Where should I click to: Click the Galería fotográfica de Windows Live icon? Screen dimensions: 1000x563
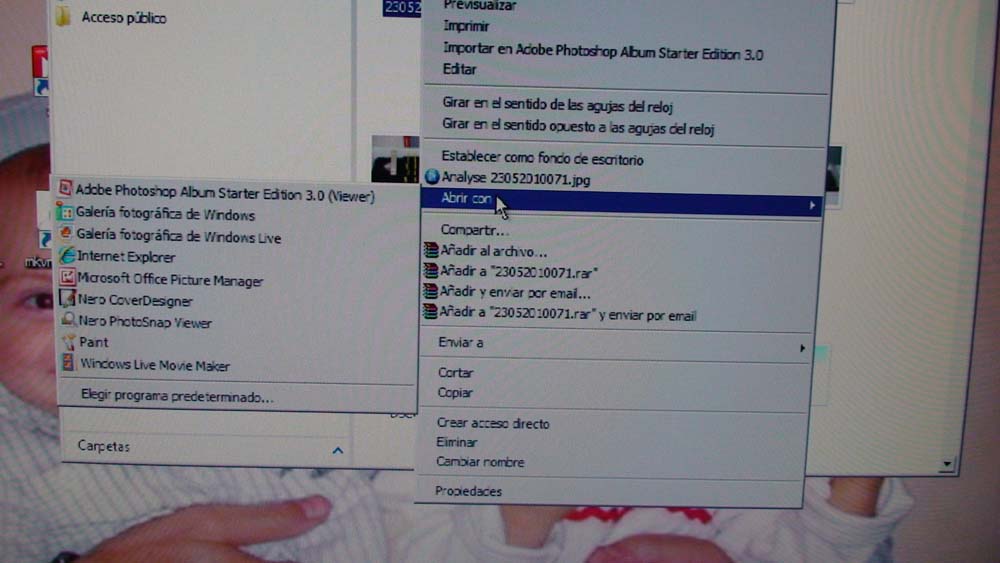[x=66, y=233]
